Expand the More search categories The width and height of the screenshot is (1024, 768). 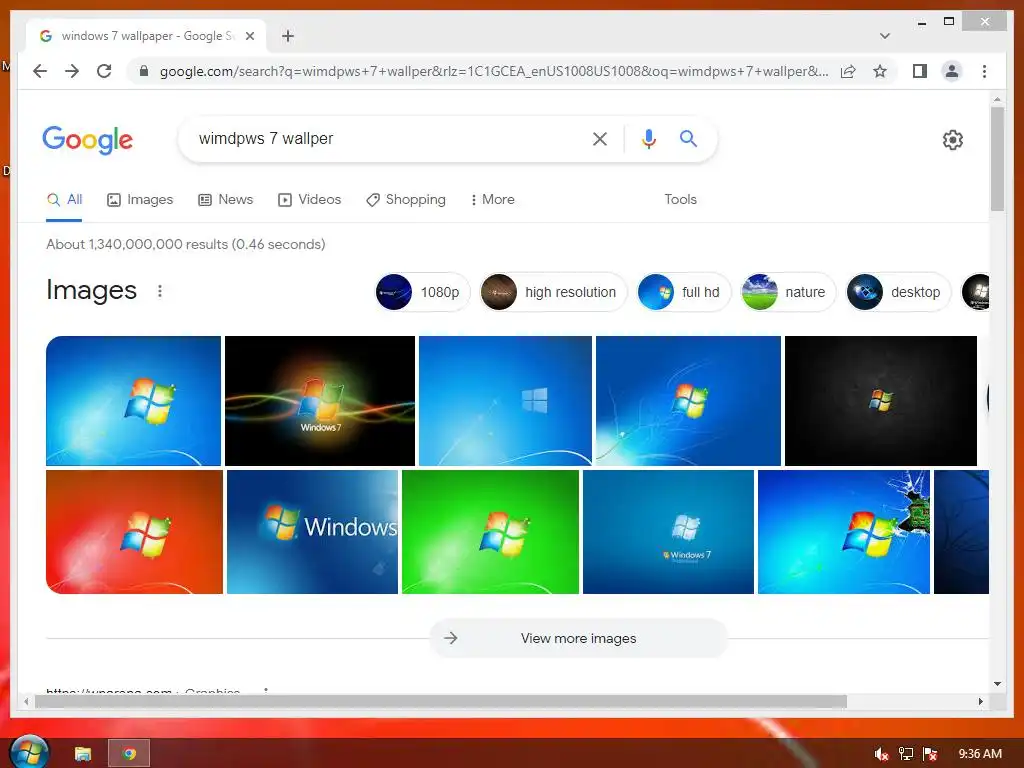492,200
